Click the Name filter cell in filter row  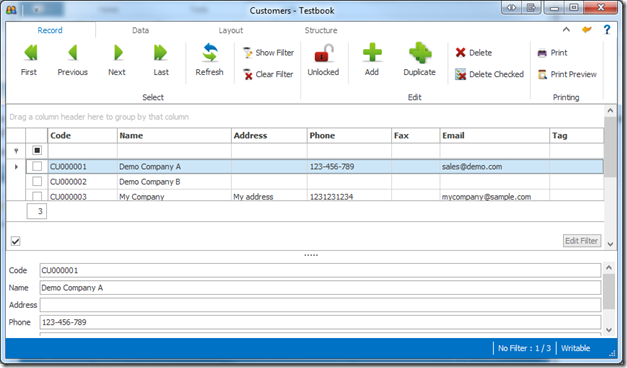pyautogui.click(x=174, y=151)
